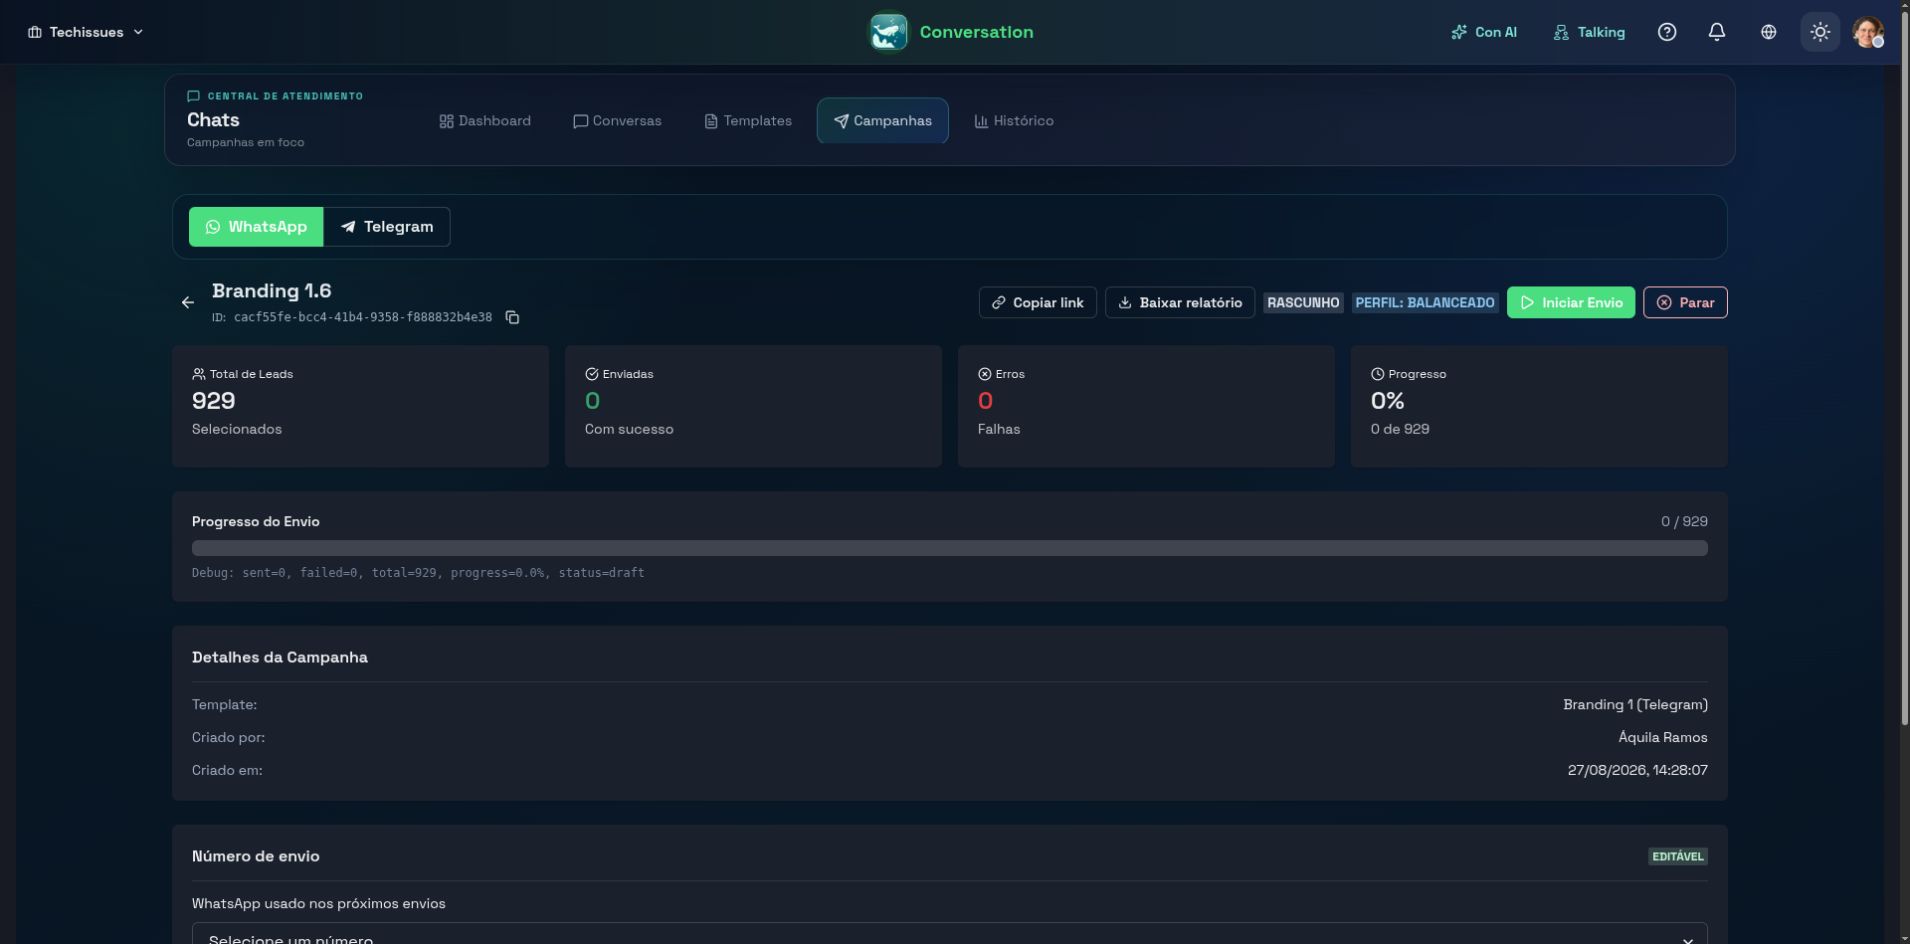The image size is (1910, 944).
Task: Select the WhatsApp channel
Action: [256, 227]
